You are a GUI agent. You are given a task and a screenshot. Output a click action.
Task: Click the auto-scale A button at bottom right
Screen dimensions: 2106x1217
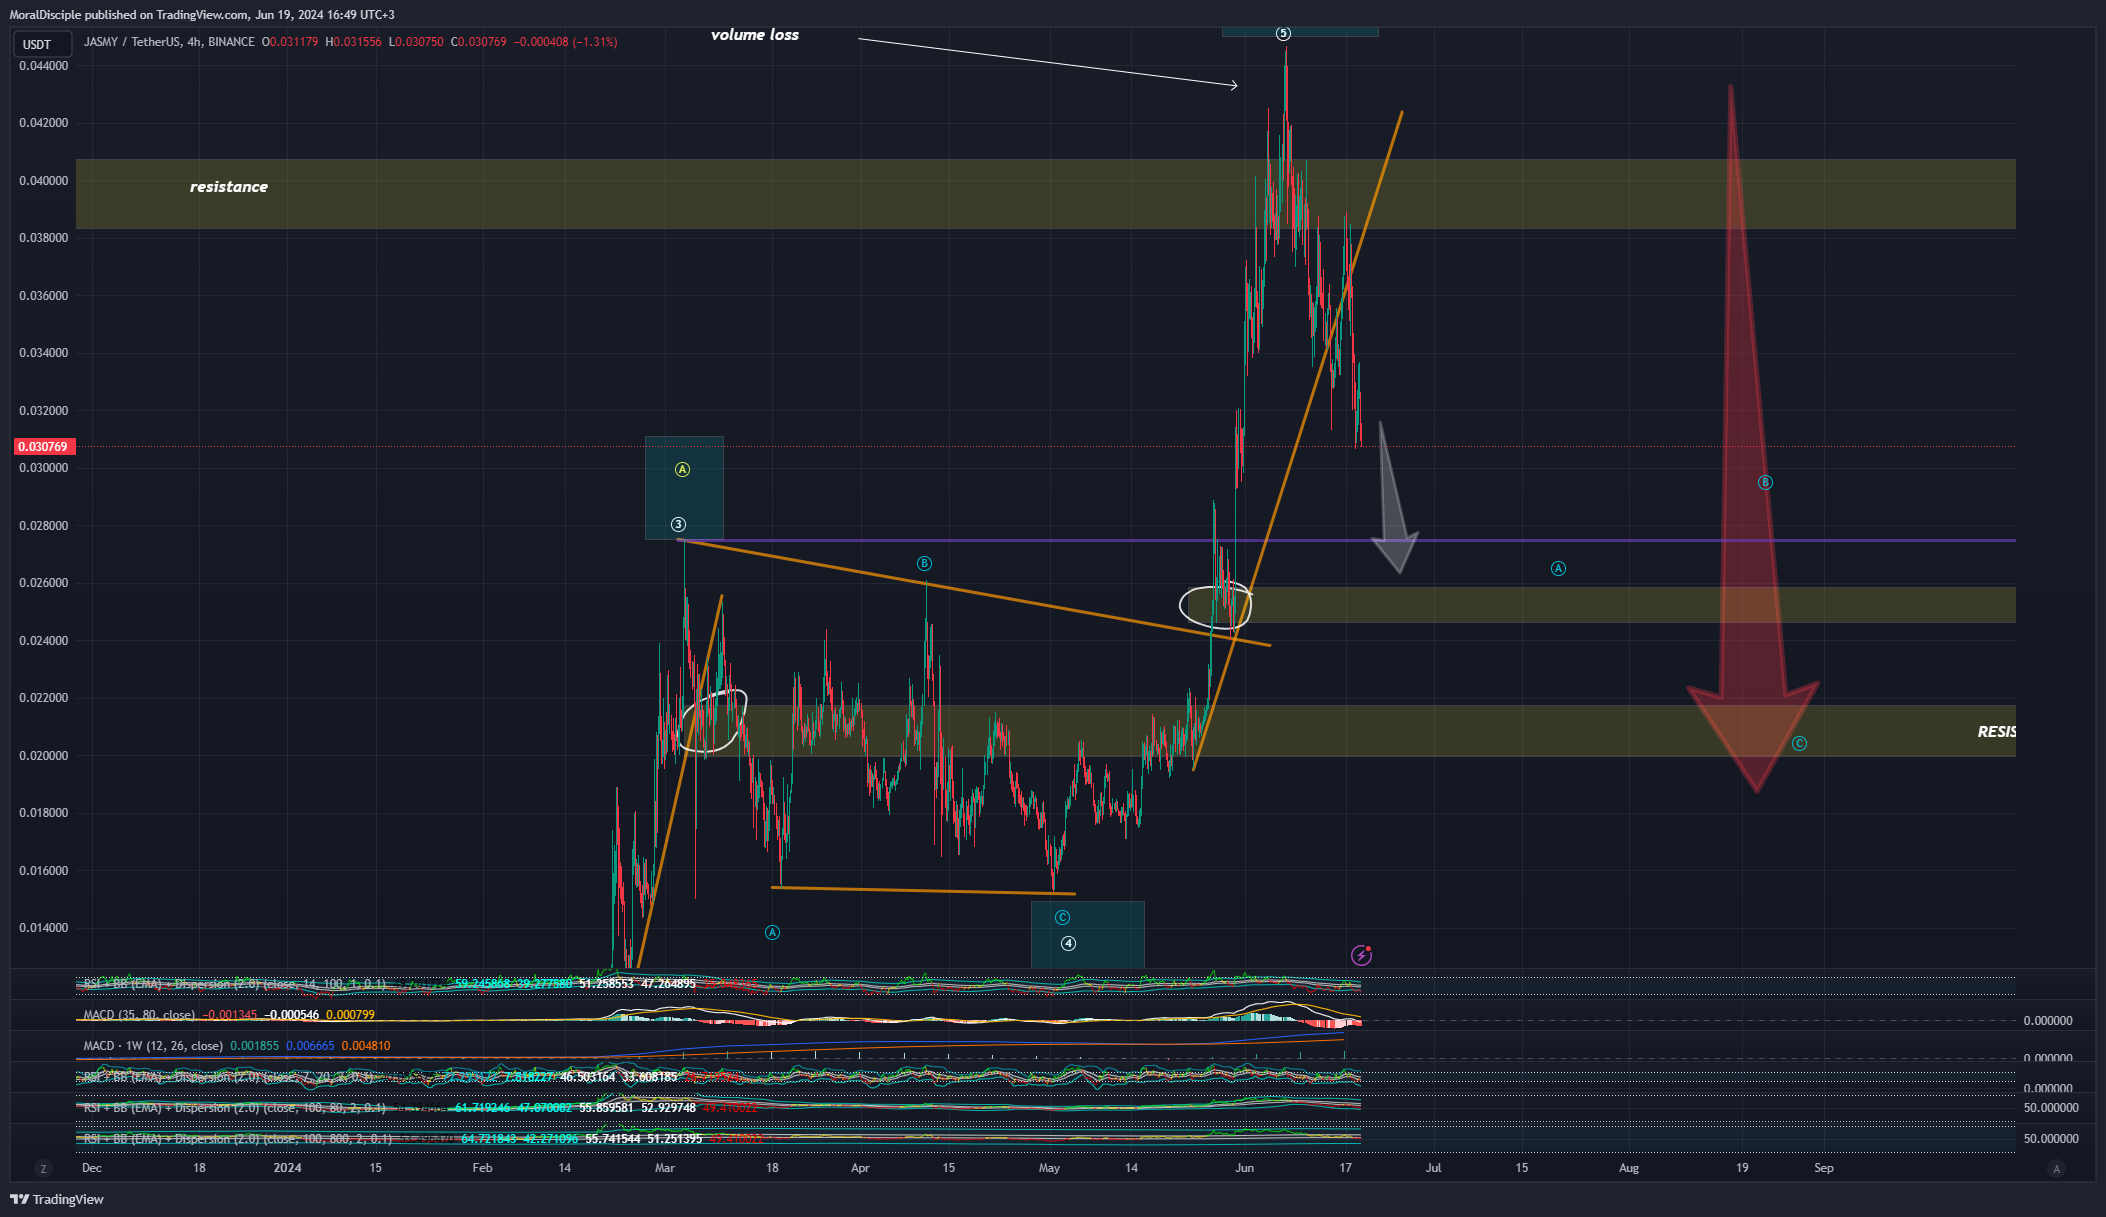click(x=2056, y=1168)
